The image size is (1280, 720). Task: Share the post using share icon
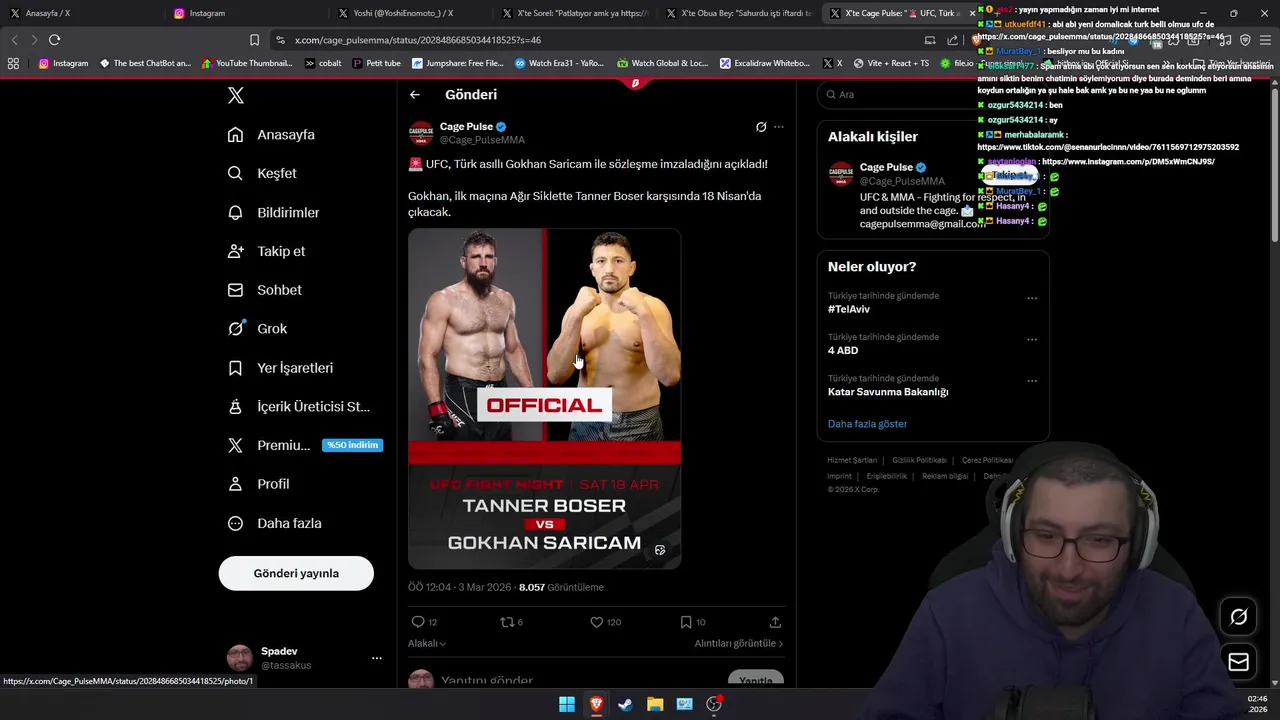[775, 622]
